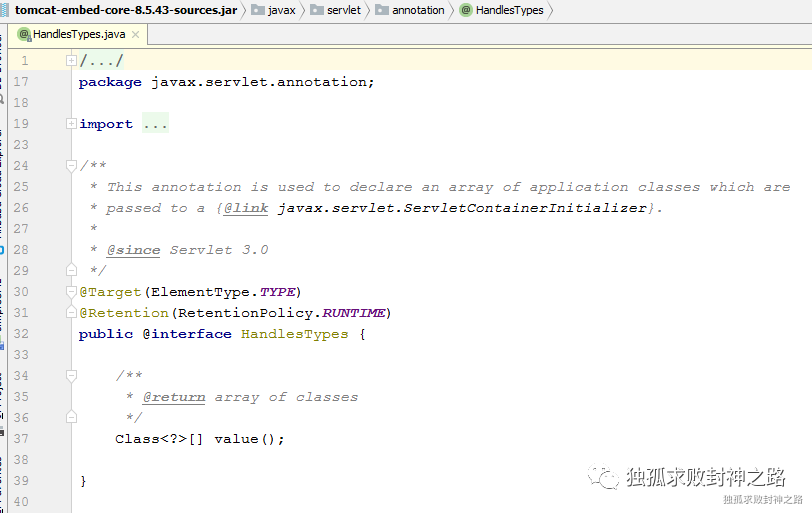The height and width of the screenshot is (513, 812).
Task: Click the @link tag in the Javadoc
Action: click(246, 208)
